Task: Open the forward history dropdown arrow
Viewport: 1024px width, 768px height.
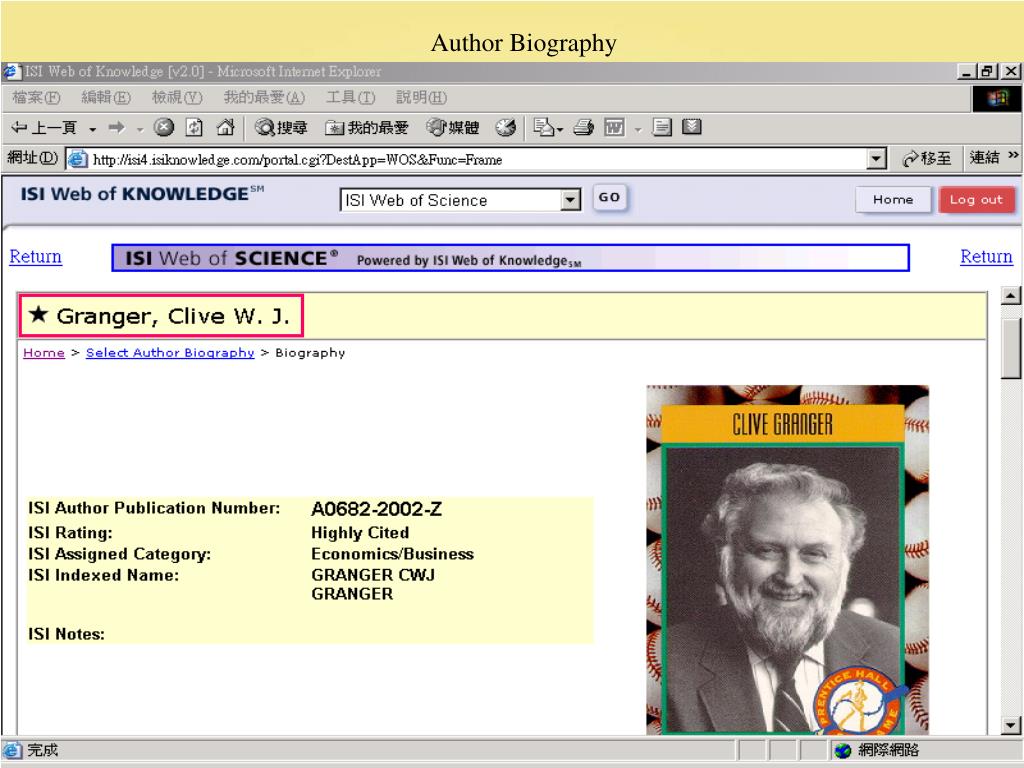Action: (140, 129)
